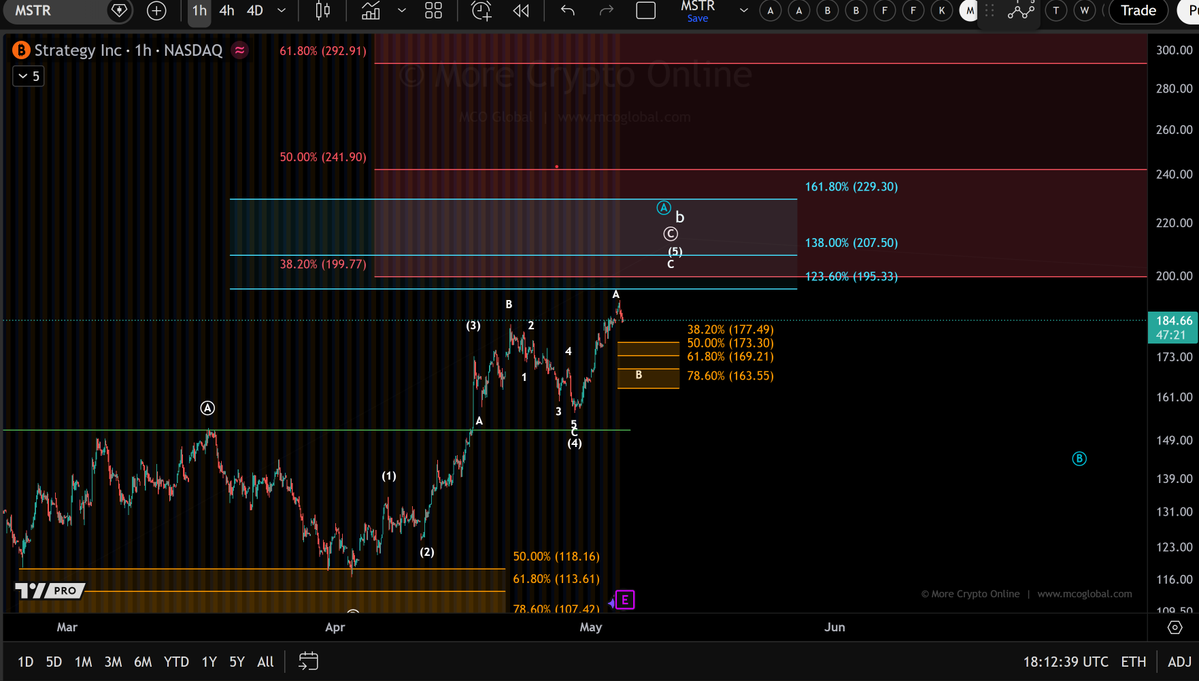Undo the last chart action
1199x681 pixels.
coord(567,11)
